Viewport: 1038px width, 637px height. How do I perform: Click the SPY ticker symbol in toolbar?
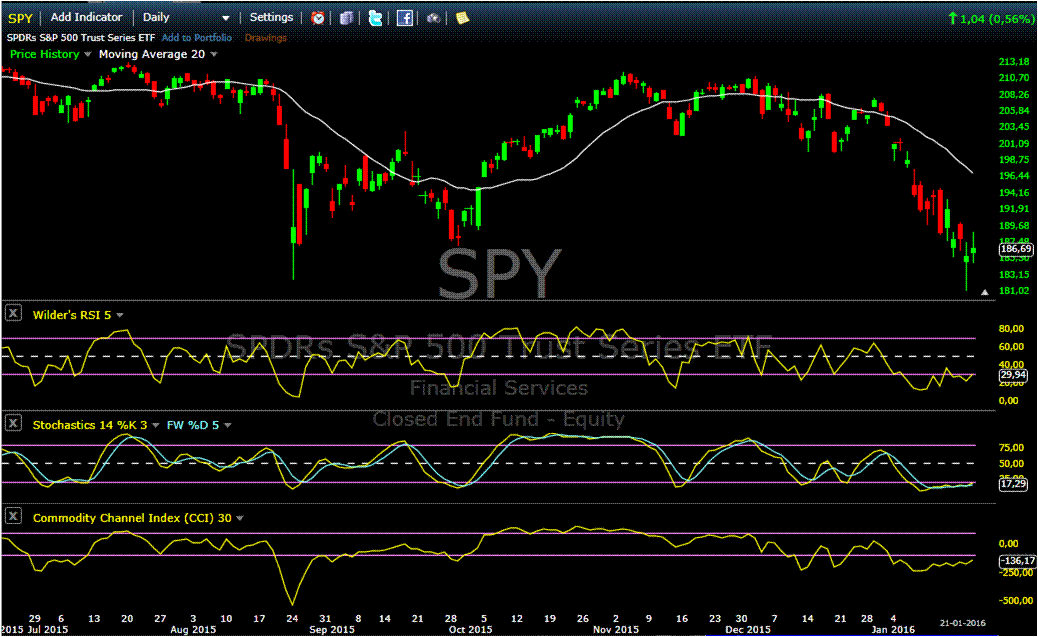pyautogui.click(x=20, y=18)
